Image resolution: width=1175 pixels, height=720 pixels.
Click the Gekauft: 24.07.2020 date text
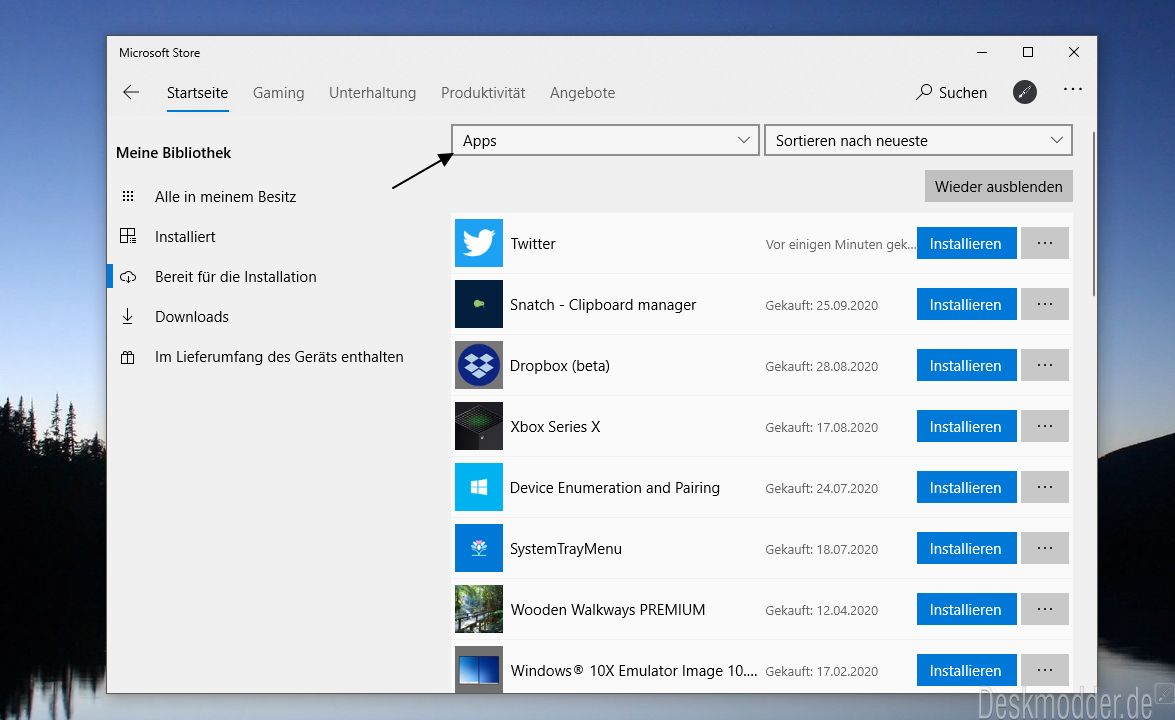tap(821, 488)
